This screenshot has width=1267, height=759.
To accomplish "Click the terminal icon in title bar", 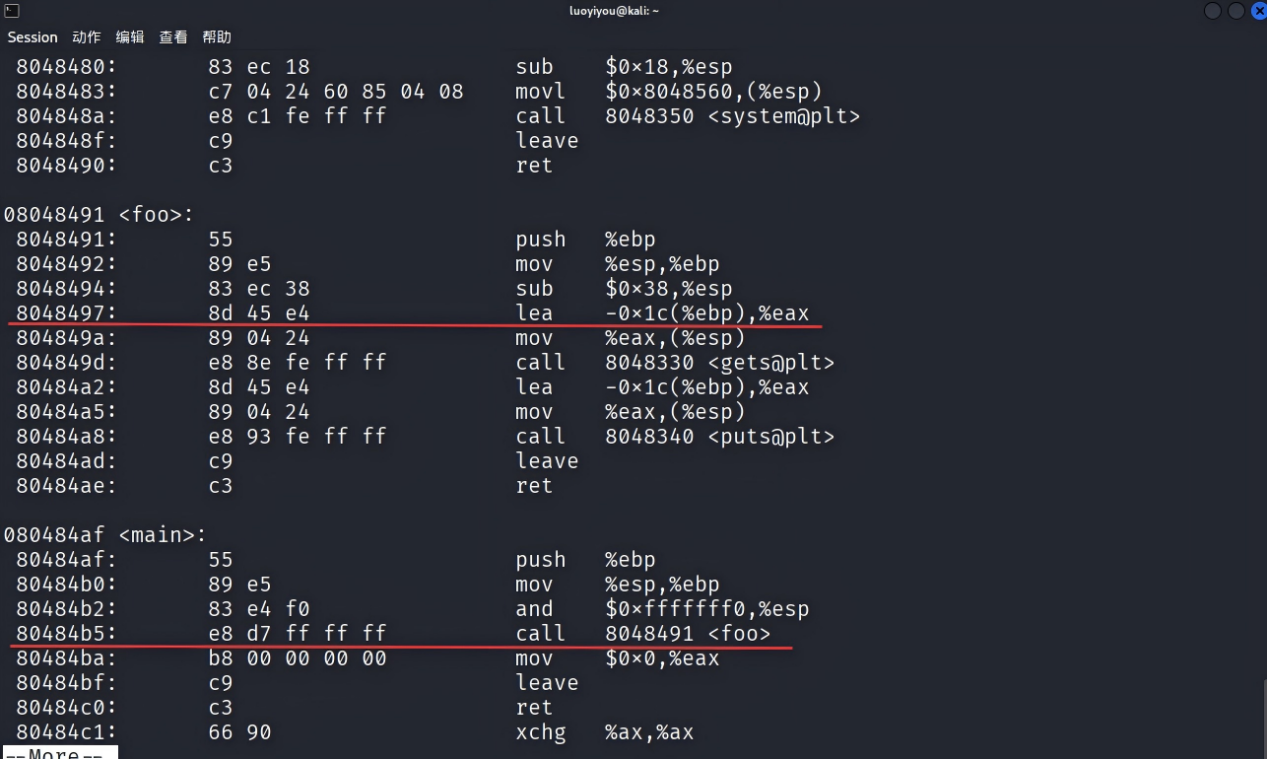I will point(12,11).
